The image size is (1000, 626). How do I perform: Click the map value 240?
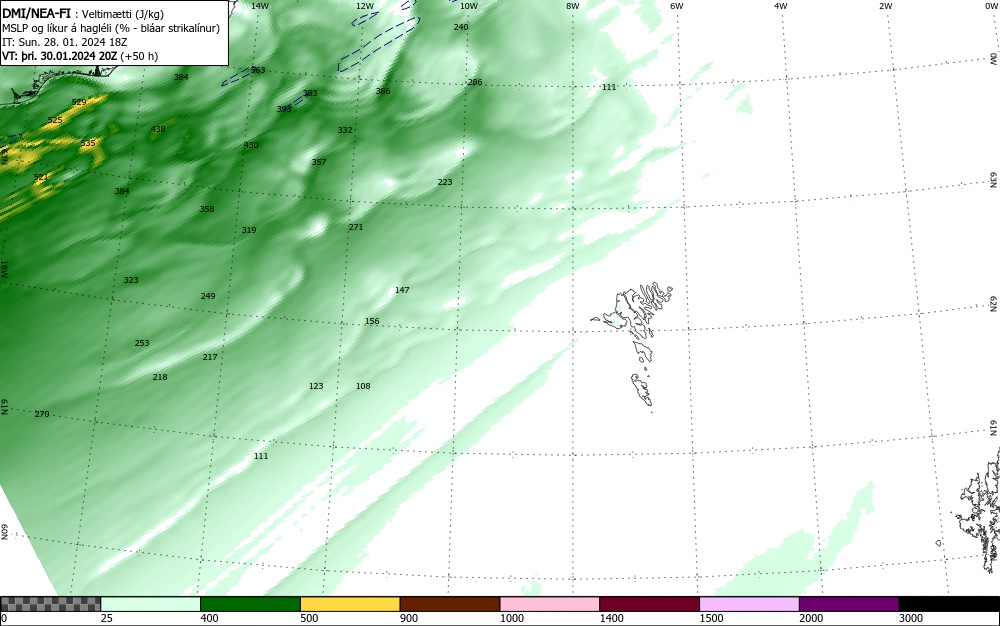click(x=461, y=27)
